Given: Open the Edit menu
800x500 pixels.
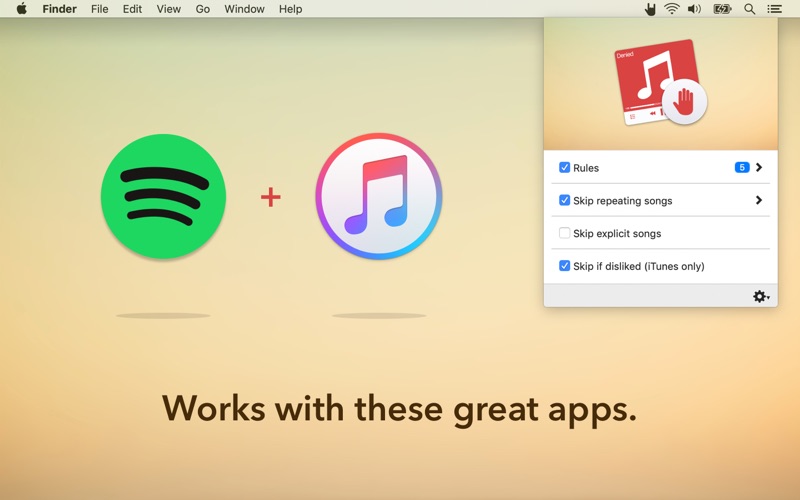Looking at the screenshot, I should pos(132,9).
